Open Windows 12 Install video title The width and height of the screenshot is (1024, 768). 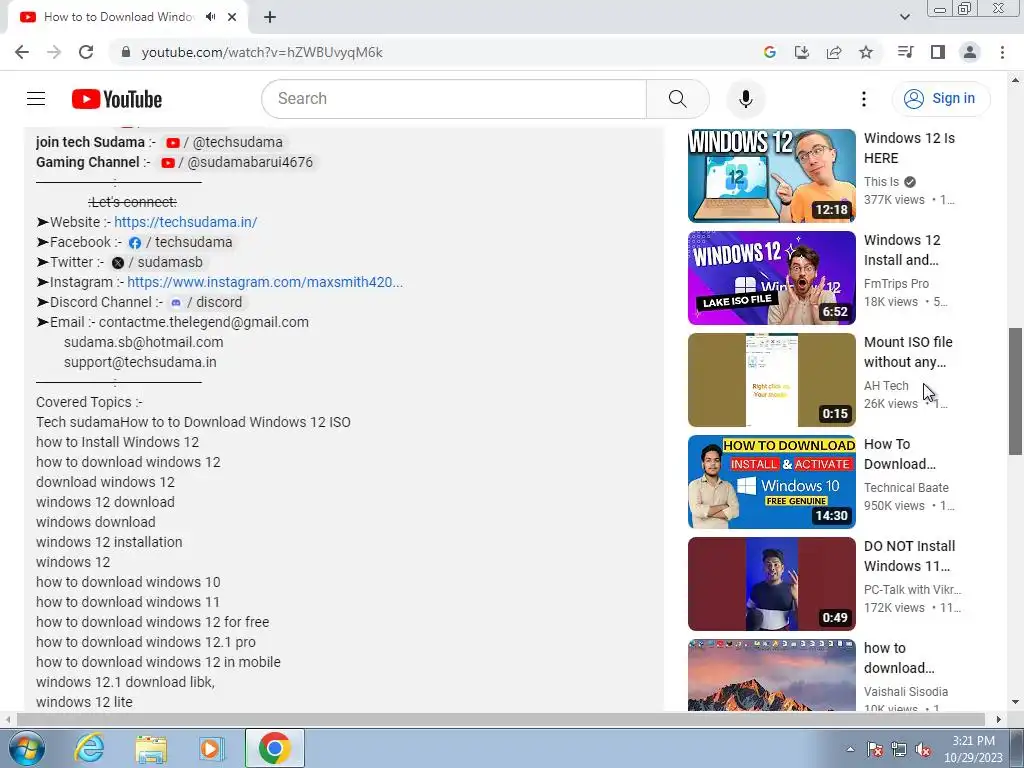[902, 250]
